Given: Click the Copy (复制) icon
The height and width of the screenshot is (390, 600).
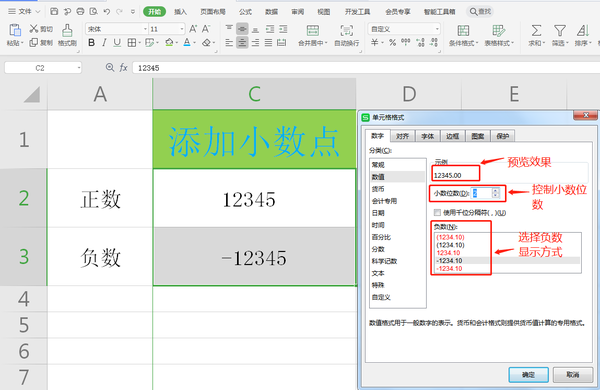Looking at the screenshot, I should click(x=34, y=42).
